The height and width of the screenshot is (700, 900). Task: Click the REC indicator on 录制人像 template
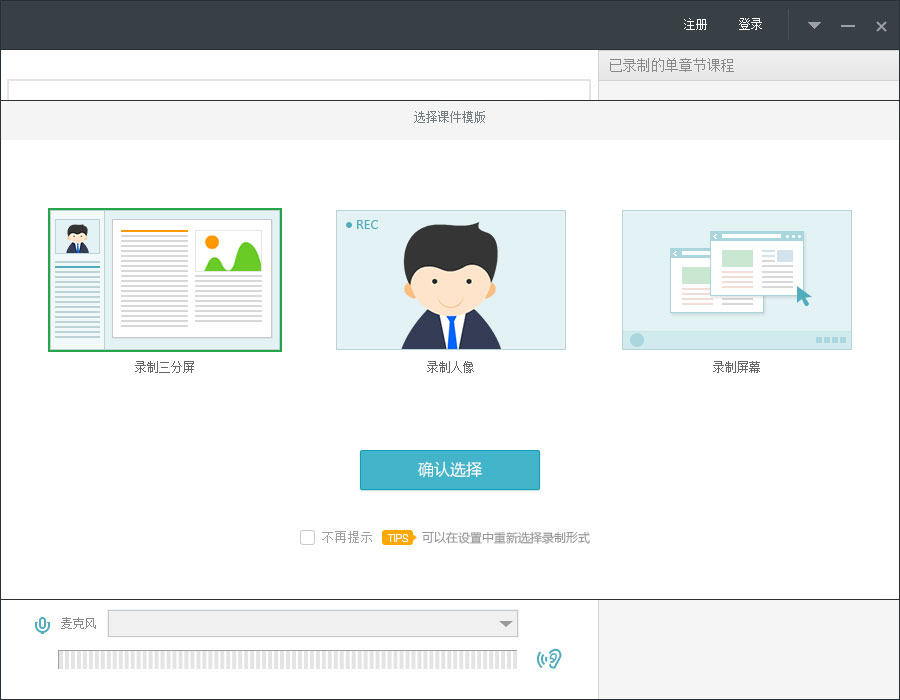point(362,225)
